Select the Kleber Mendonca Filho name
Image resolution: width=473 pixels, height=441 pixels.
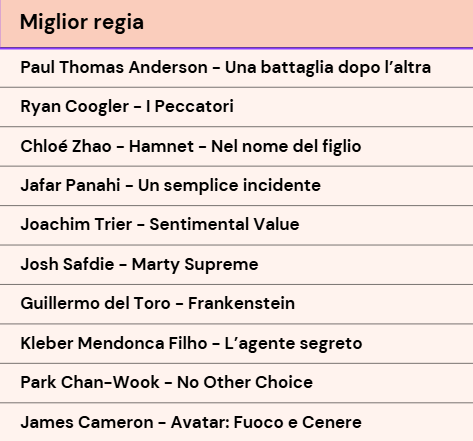coord(114,343)
